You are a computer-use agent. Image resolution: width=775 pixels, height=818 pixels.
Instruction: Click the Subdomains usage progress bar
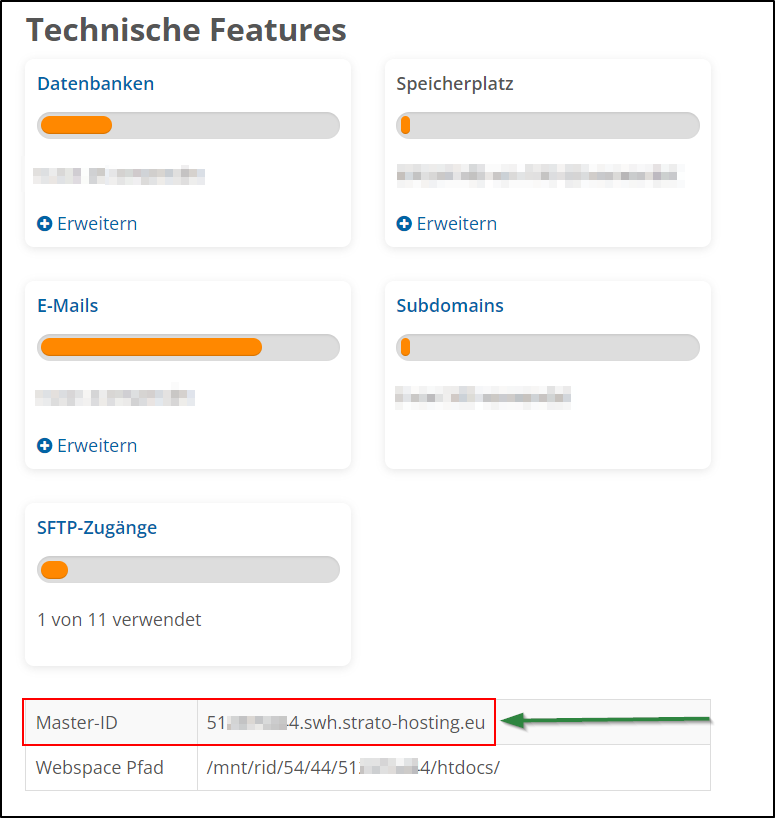coord(548,347)
